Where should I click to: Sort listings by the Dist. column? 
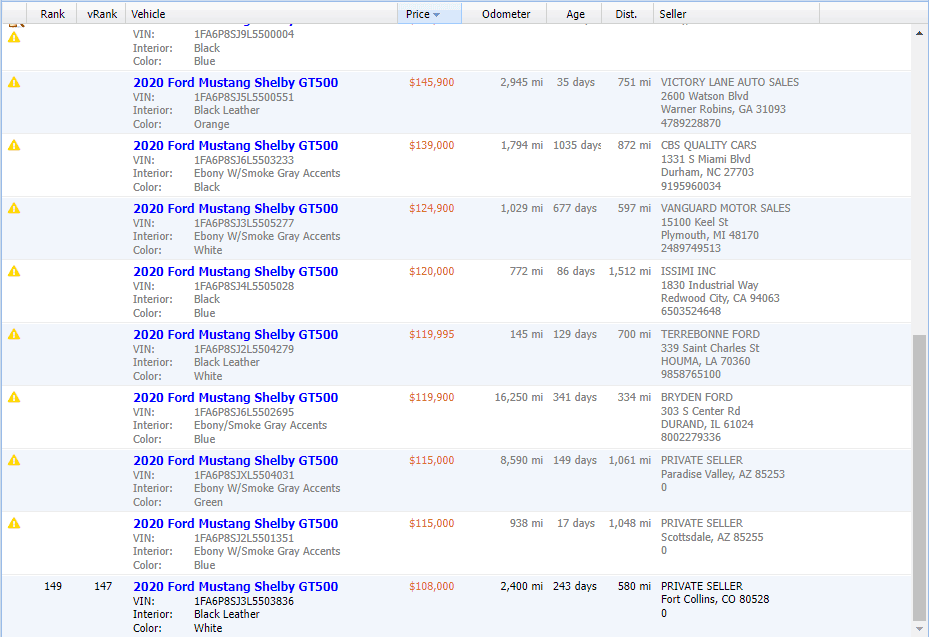coord(627,14)
